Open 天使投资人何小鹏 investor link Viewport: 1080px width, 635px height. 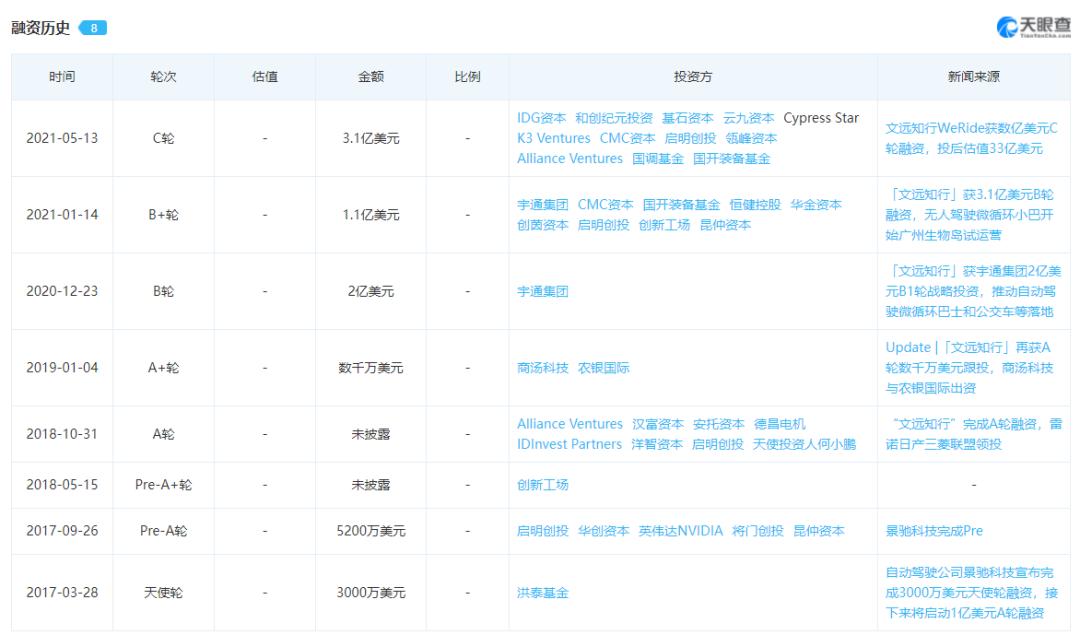click(804, 444)
